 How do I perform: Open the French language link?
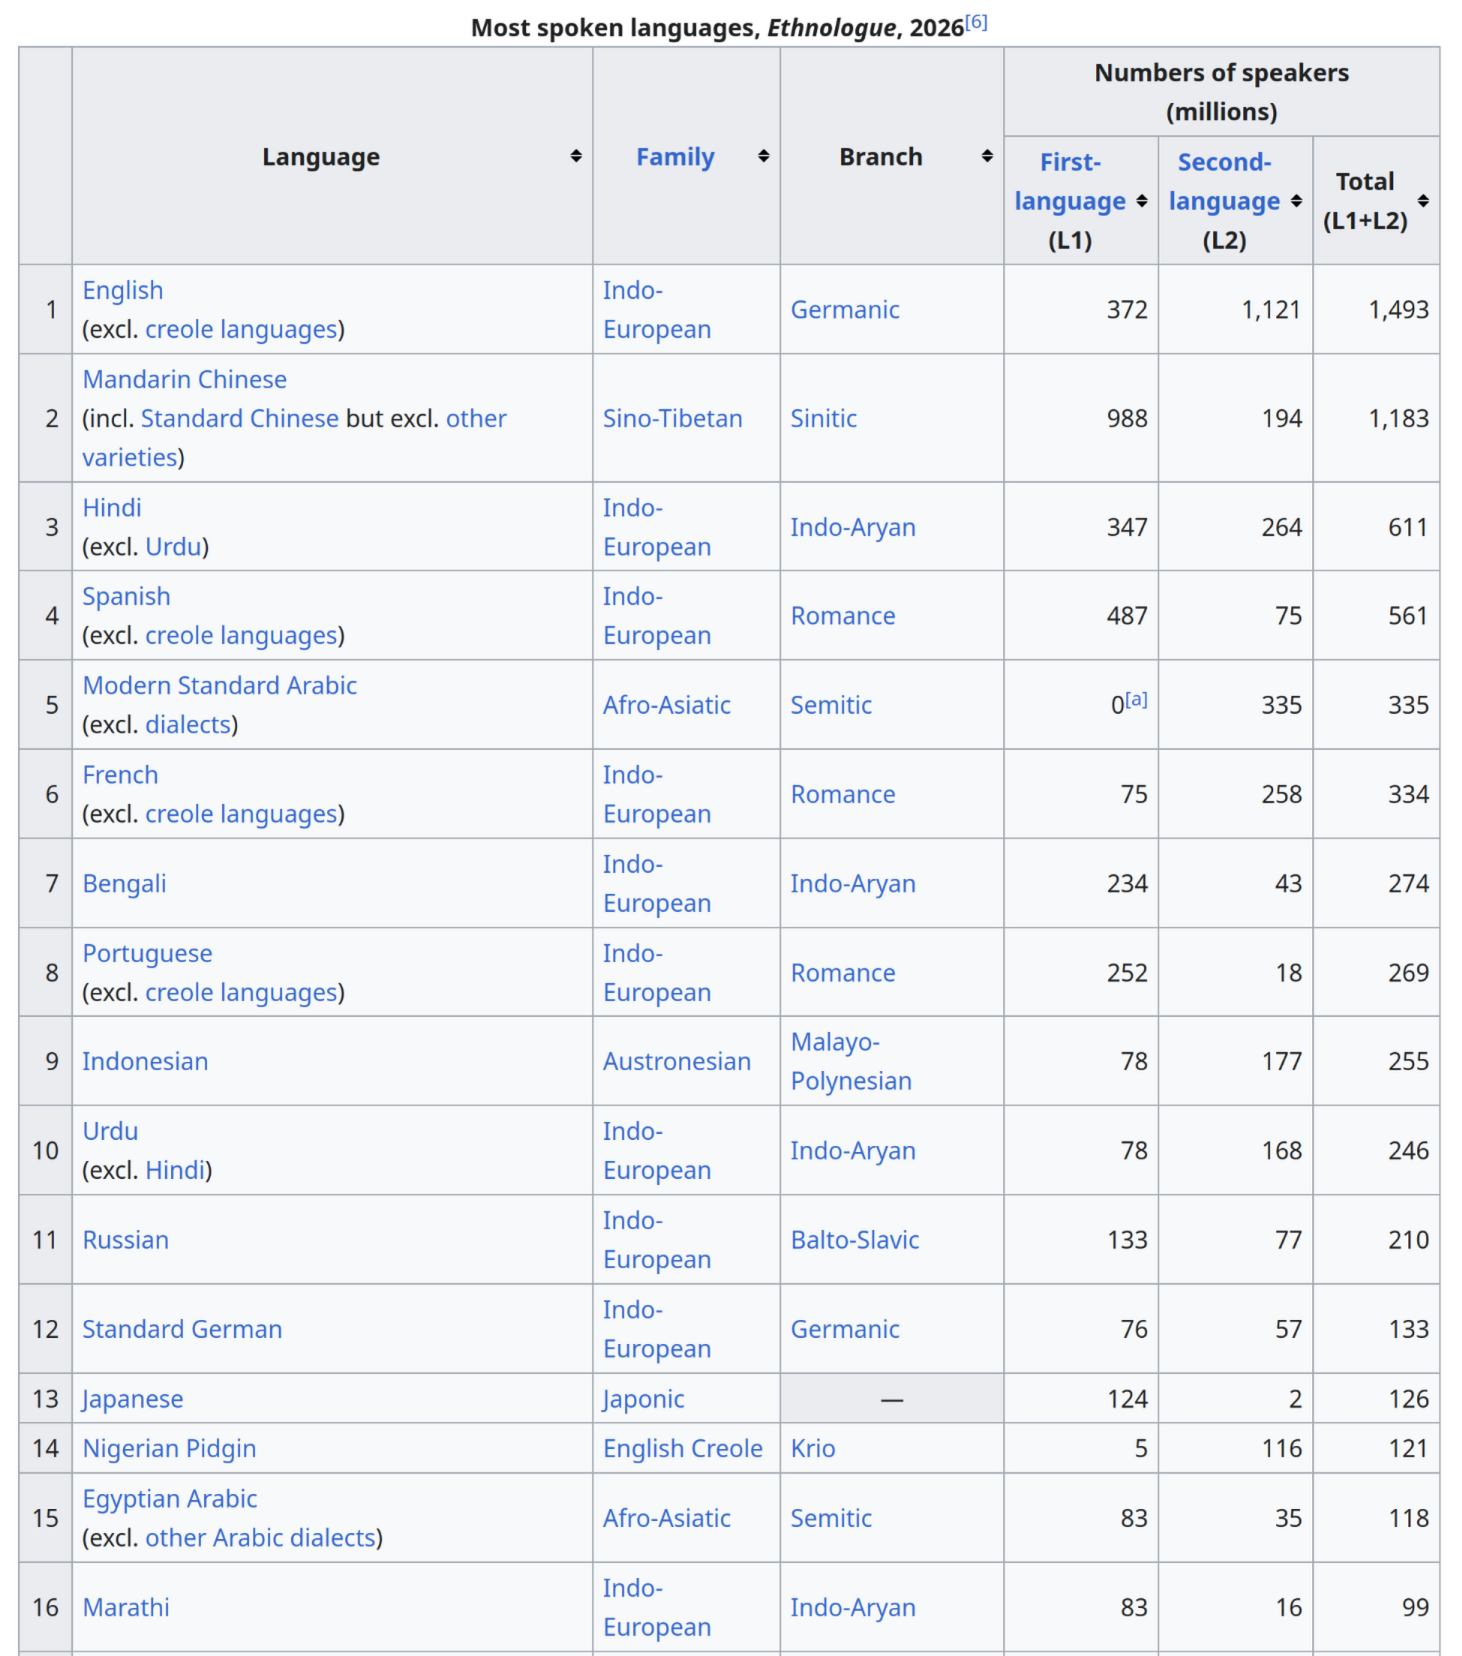pos(120,775)
